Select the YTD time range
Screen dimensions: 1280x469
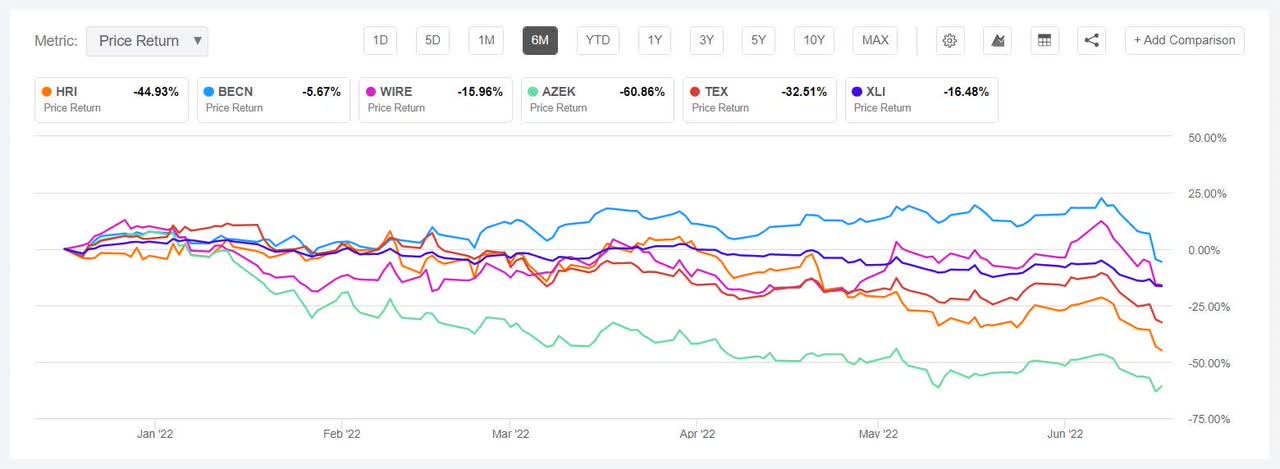point(598,41)
